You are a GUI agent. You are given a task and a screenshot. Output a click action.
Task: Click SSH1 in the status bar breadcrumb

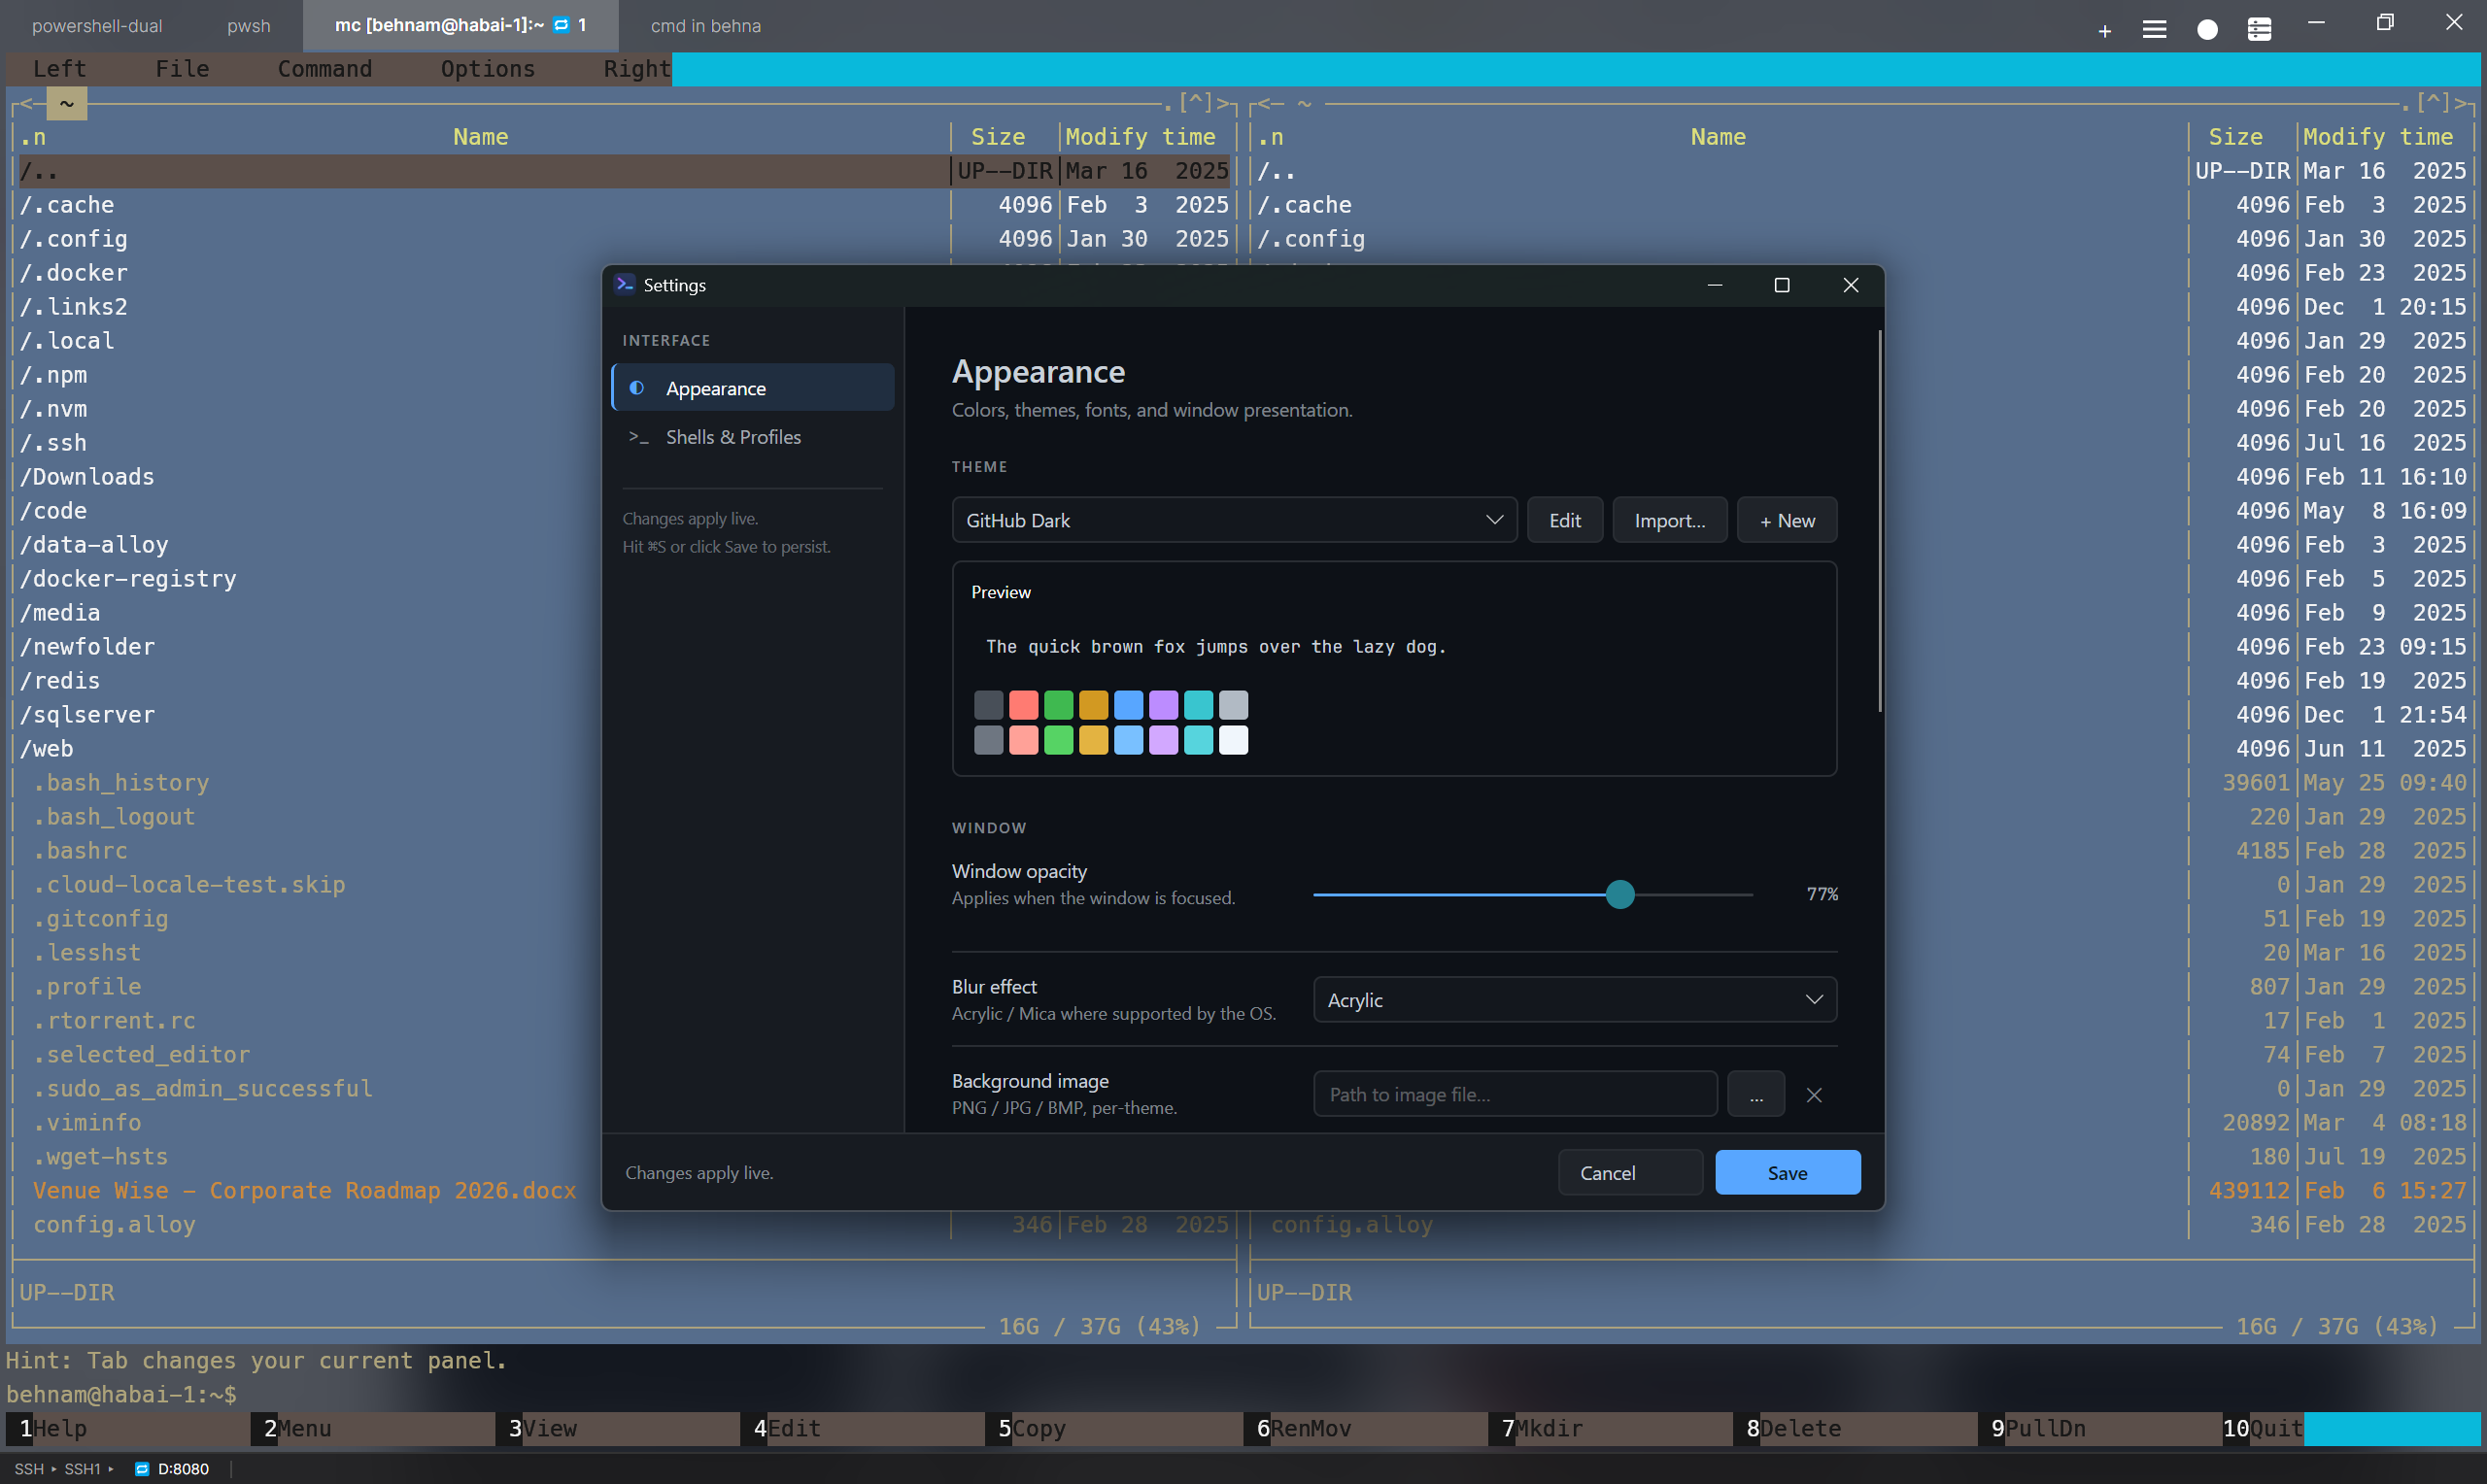[82, 1469]
